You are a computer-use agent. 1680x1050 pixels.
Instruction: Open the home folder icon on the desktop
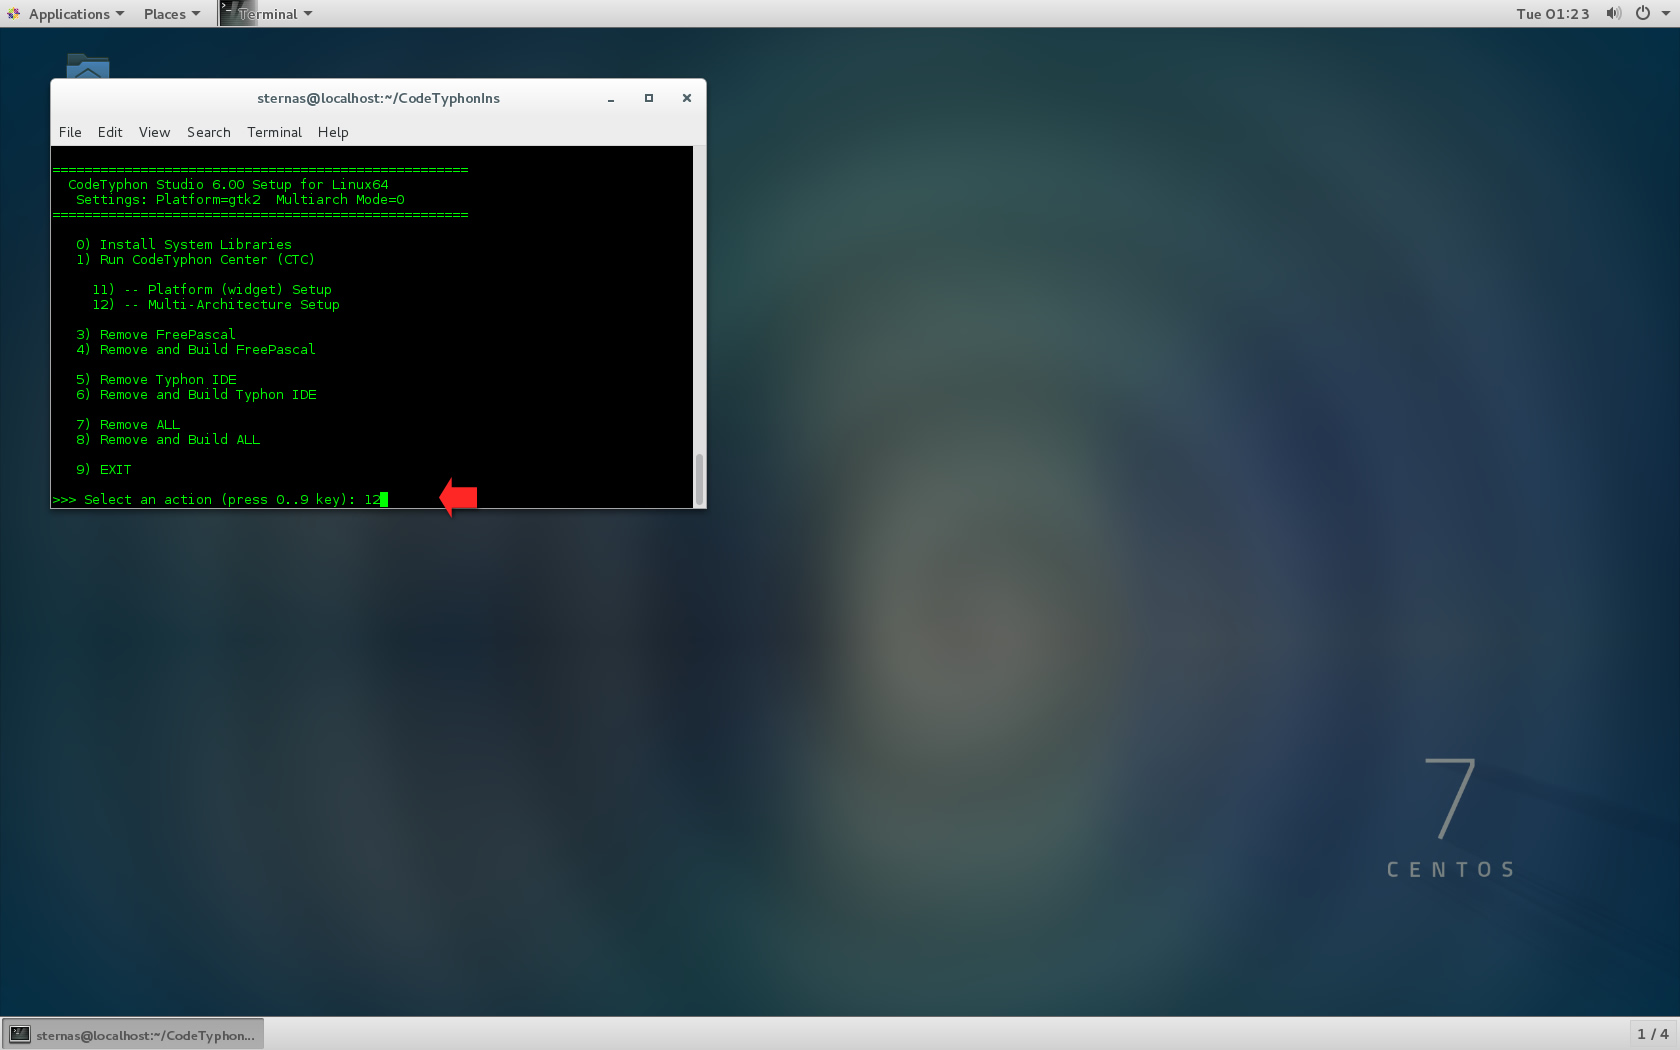click(x=88, y=67)
